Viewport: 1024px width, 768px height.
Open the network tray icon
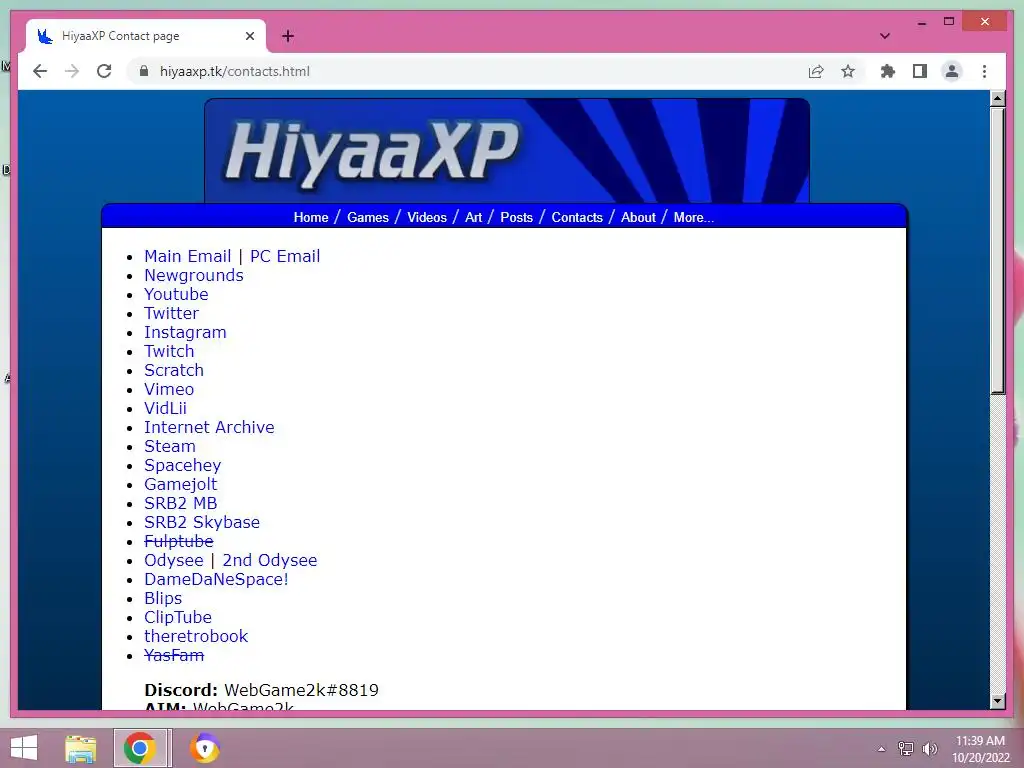[x=905, y=749]
